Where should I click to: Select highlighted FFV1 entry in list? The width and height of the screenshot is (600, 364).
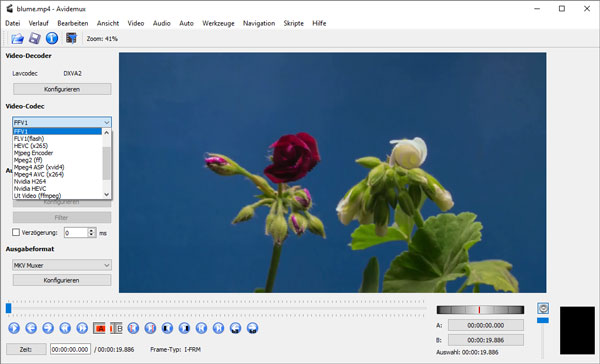[57, 131]
